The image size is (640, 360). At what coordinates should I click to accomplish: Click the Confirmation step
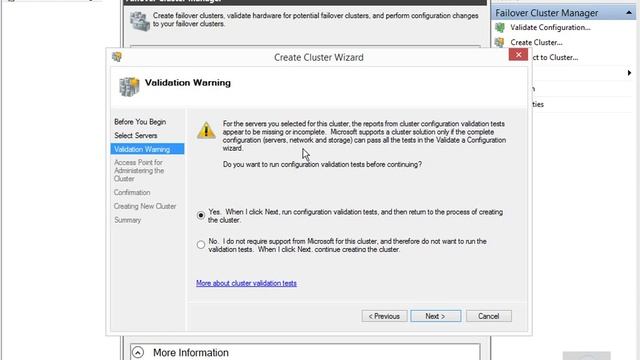[132, 192]
